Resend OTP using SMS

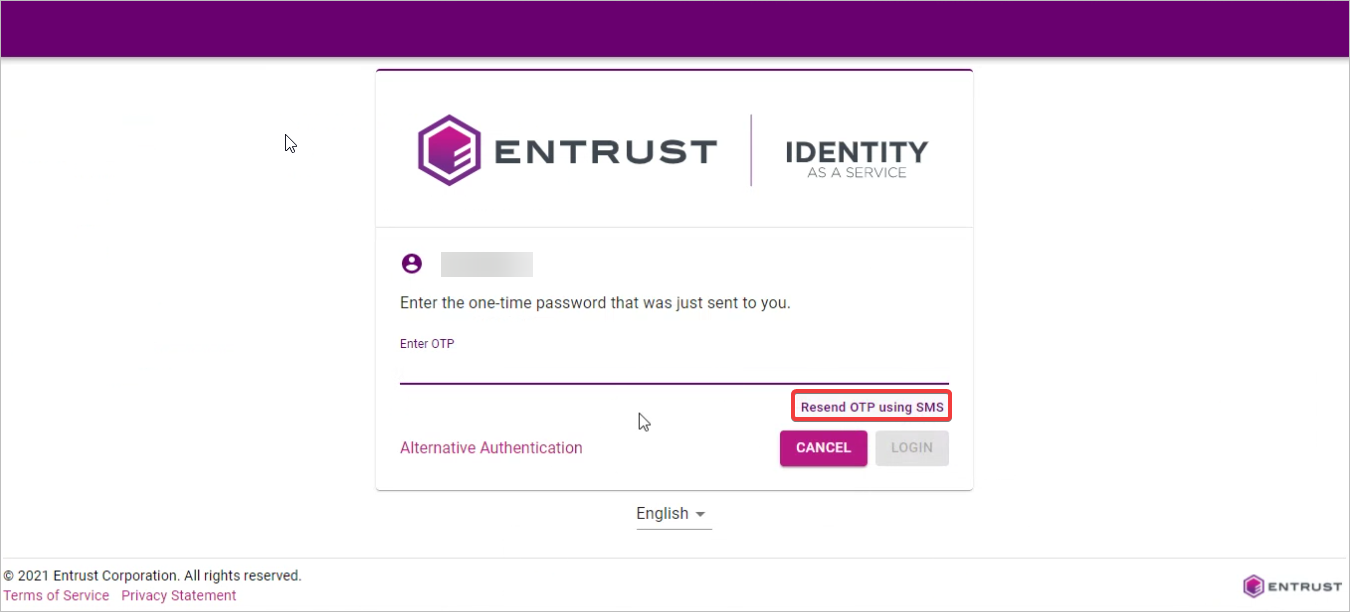coord(872,407)
